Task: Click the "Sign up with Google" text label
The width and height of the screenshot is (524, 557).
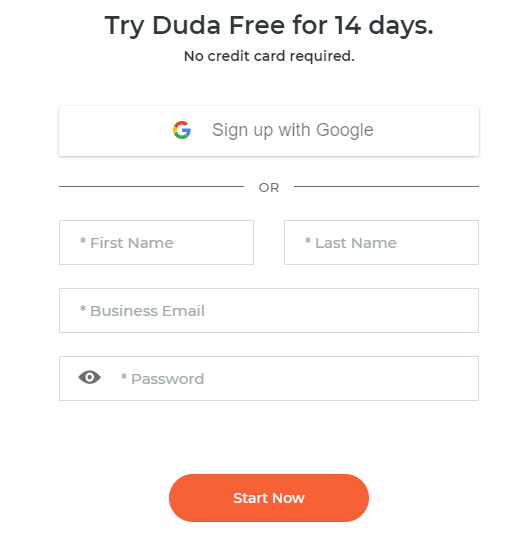Action: 293,130
